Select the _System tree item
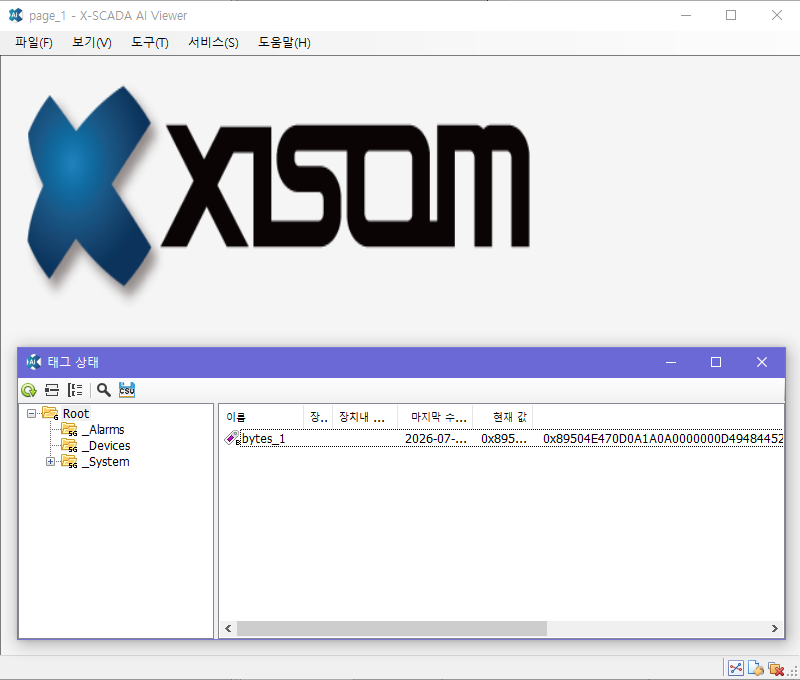 click(105, 462)
